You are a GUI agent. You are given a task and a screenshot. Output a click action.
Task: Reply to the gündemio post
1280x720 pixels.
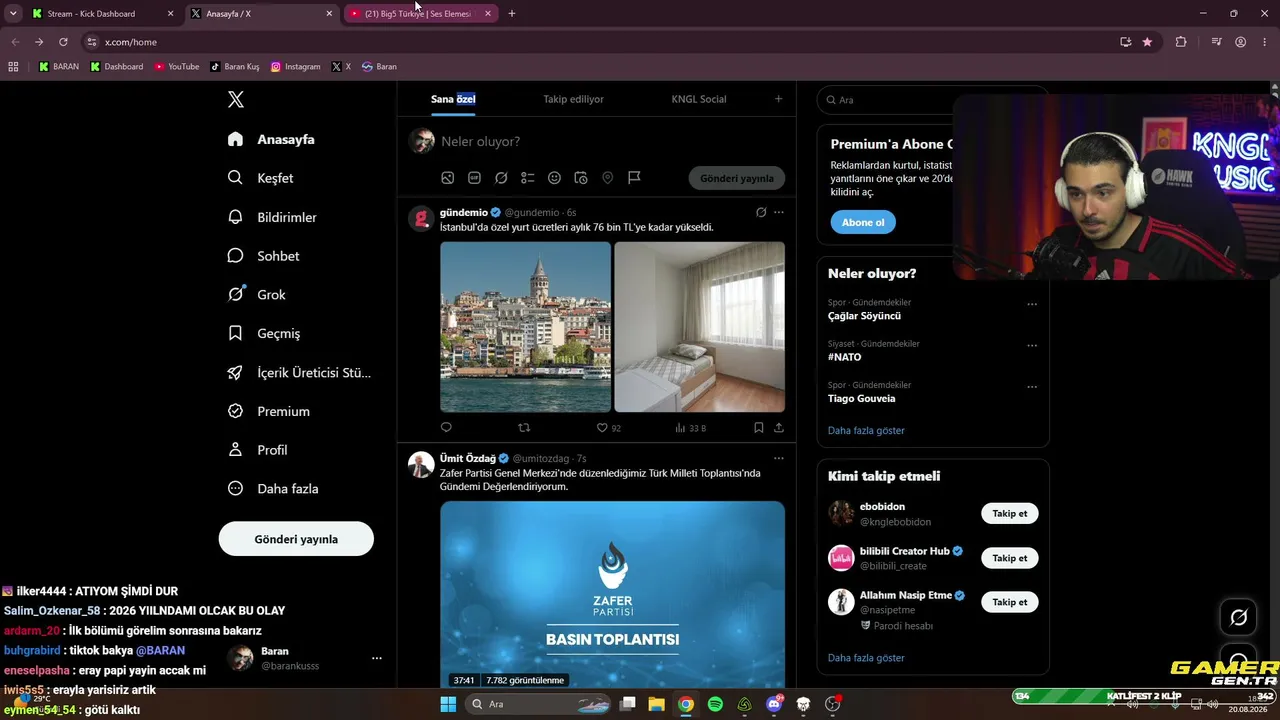point(446,428)
